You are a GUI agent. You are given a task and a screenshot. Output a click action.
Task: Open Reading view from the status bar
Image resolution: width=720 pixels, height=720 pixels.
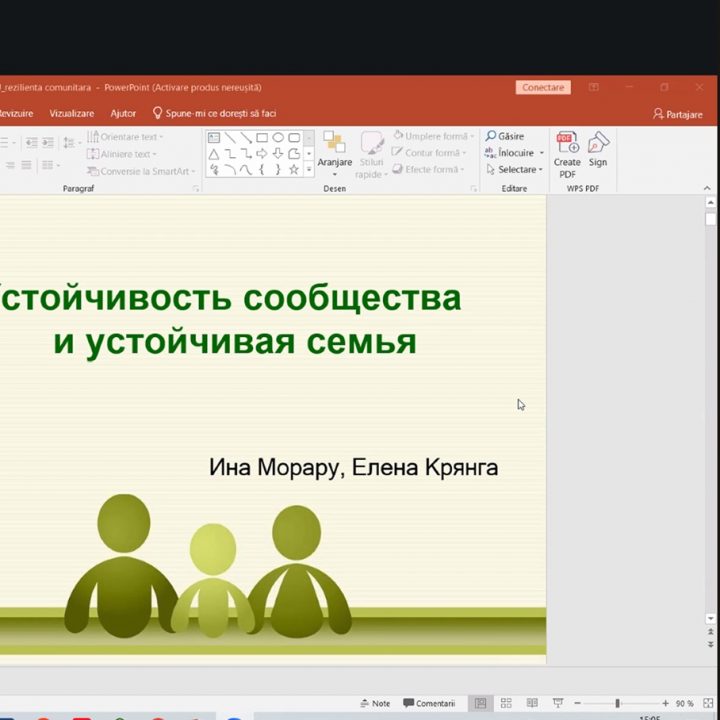pyautogui.click(x=531, y=703)
